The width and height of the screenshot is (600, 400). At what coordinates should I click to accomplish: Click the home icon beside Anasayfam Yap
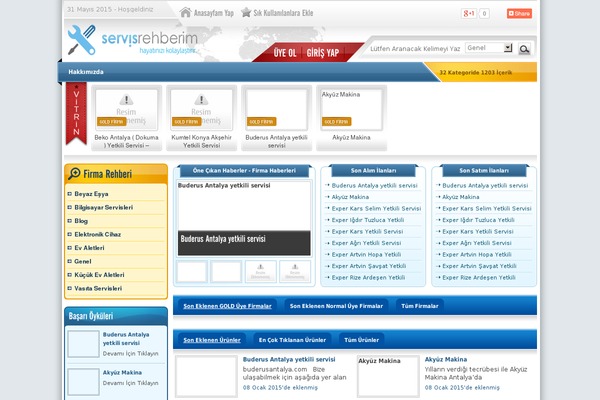tap(186, 13)
